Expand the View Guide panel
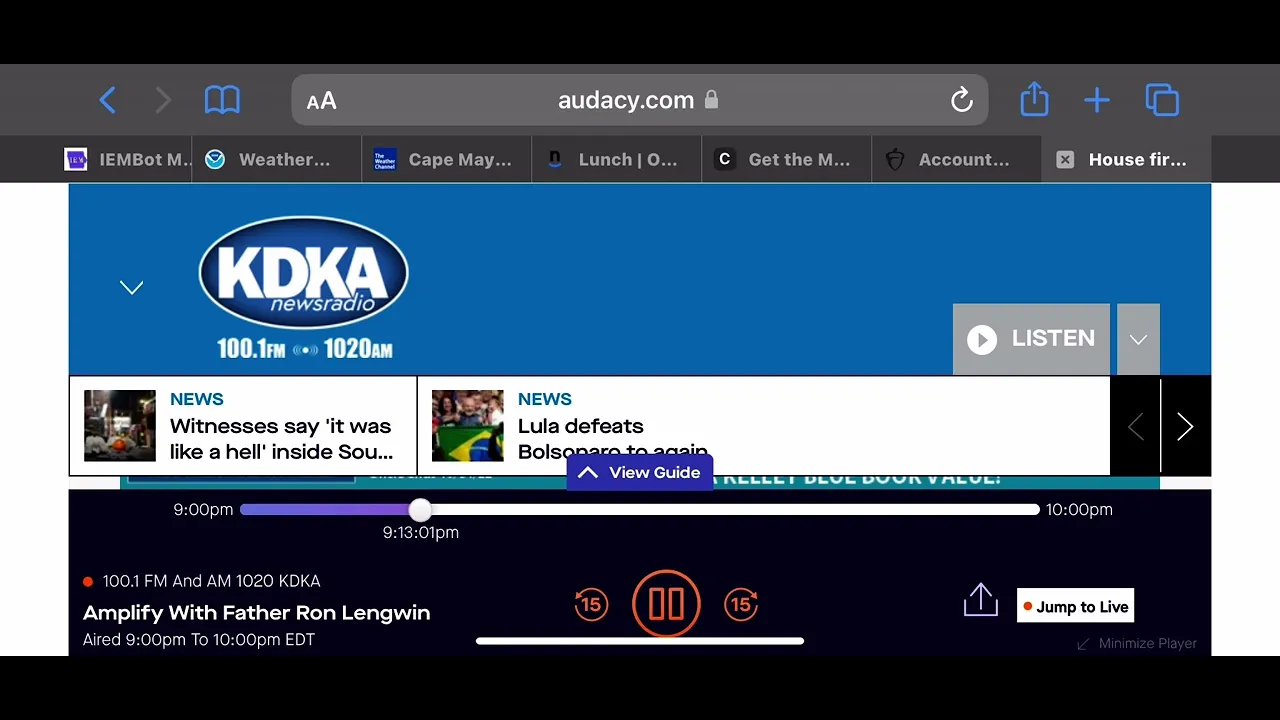Screen dimensions: 1280x720 [640, 472]
